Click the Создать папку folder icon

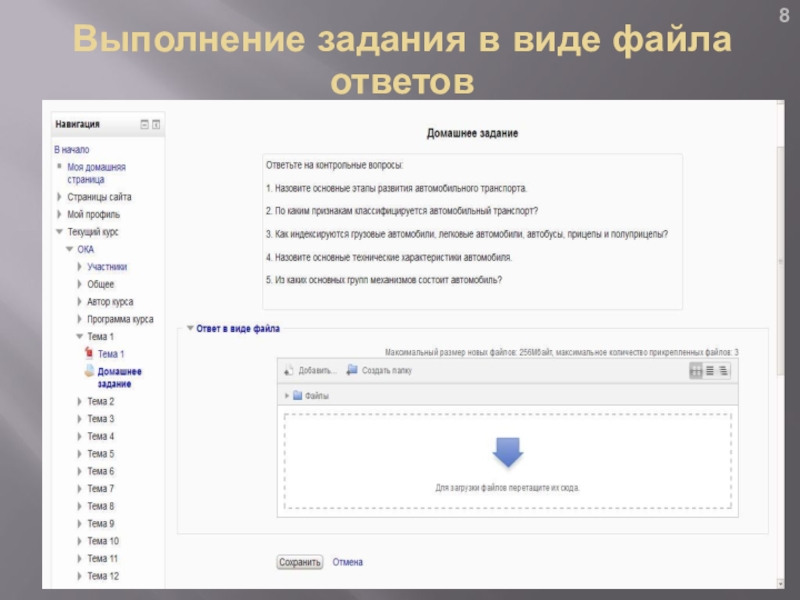tap(352, 370)
